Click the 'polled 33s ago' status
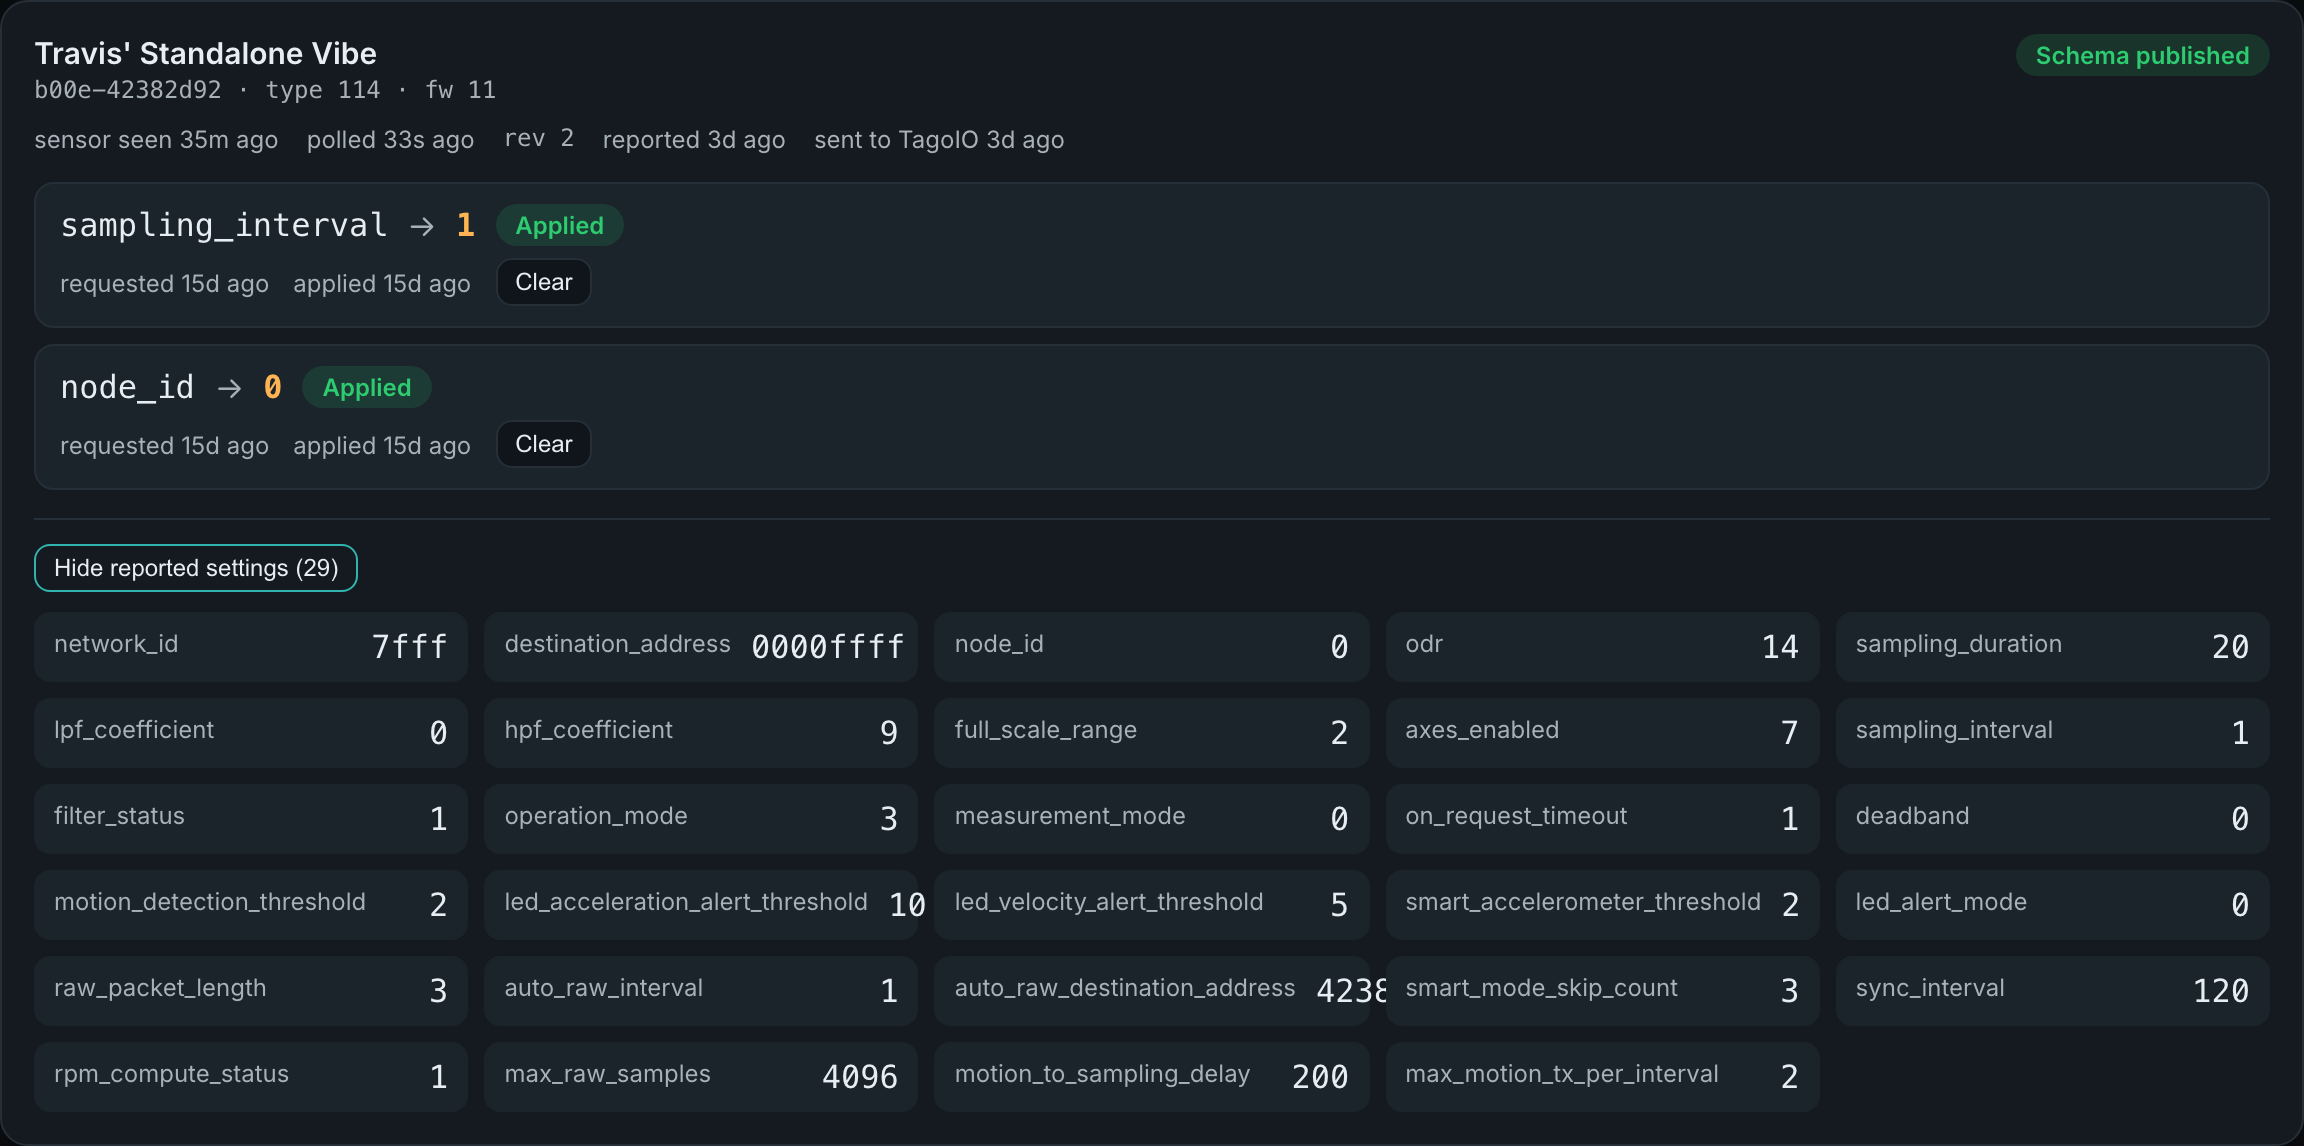Viewport: 2304px width, 1146px height. (390, 139)
